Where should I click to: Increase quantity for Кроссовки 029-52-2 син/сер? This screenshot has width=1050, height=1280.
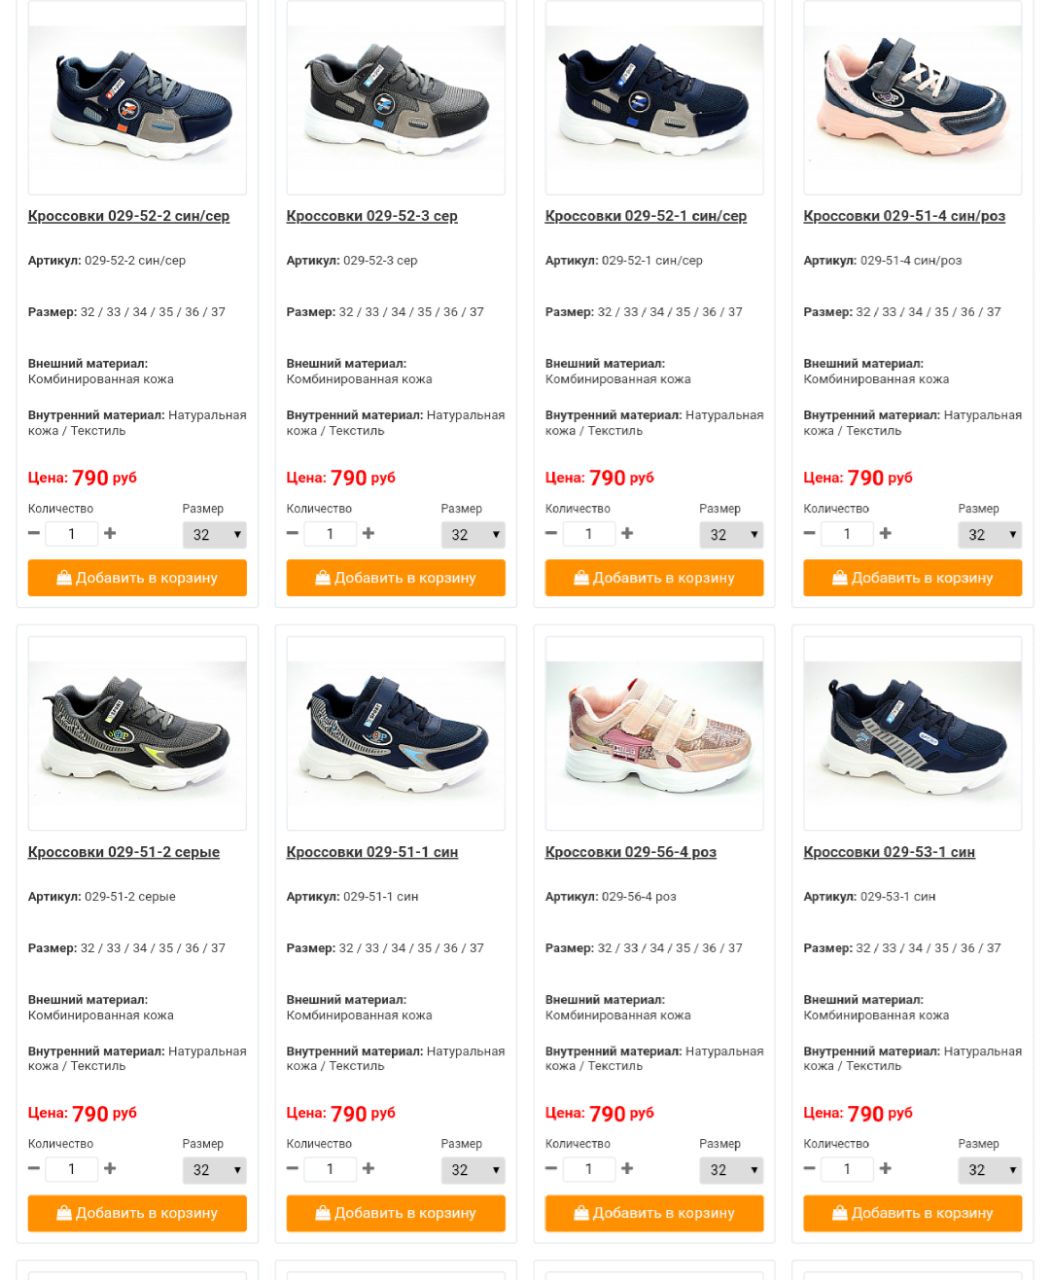pyautogui.click(x=110, y=533)
